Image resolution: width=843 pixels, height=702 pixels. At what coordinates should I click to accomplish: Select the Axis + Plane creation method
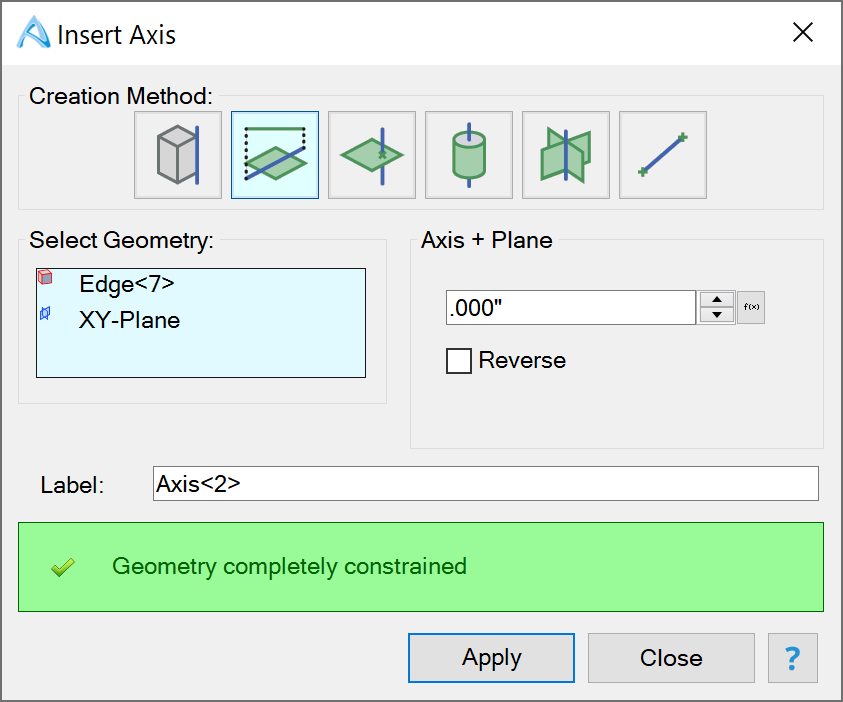(x=275, y=155)
